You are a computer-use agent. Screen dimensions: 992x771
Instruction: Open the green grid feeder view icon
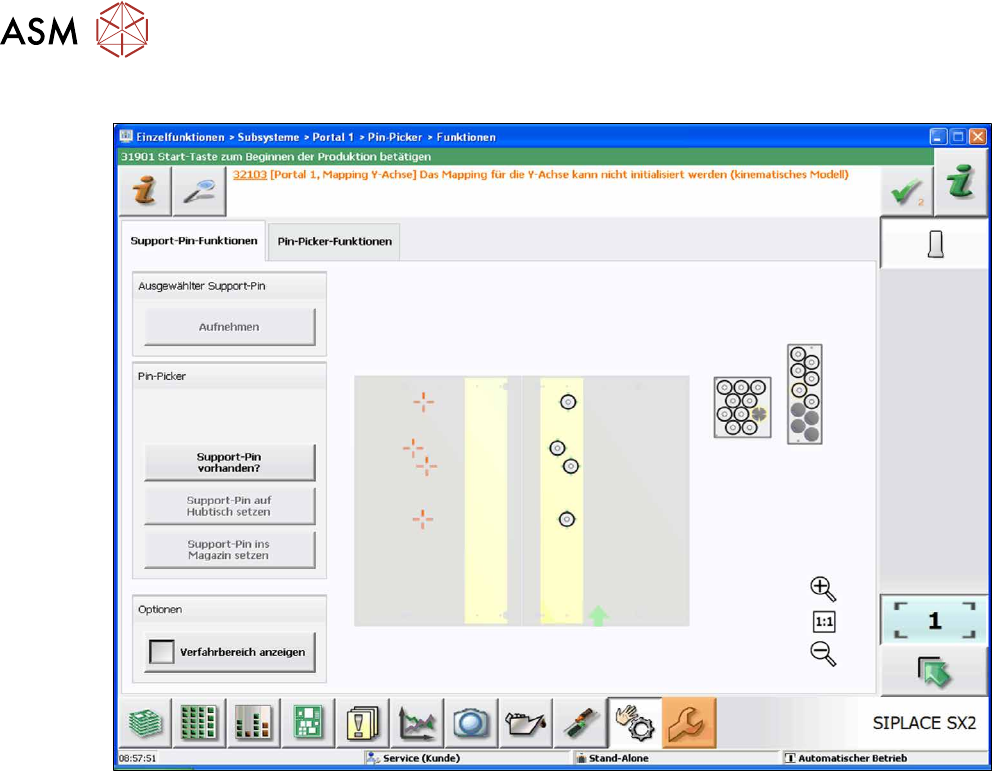pyautogui.click(x=199, y=723)
